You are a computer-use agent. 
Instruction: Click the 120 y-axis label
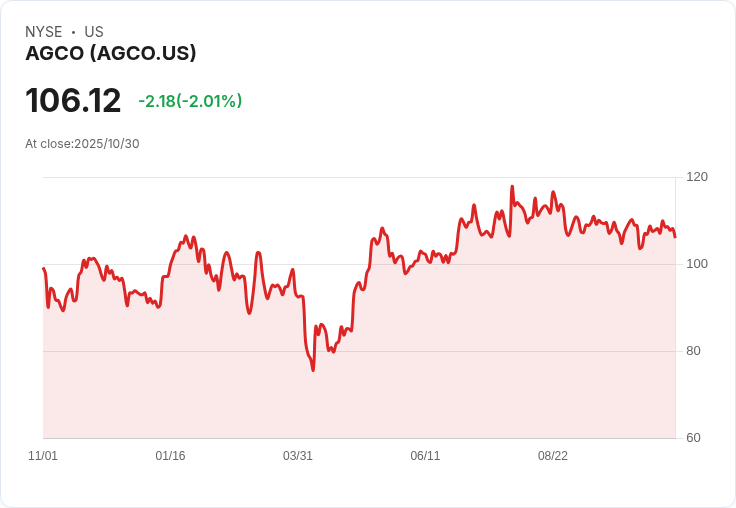[697, 177]
